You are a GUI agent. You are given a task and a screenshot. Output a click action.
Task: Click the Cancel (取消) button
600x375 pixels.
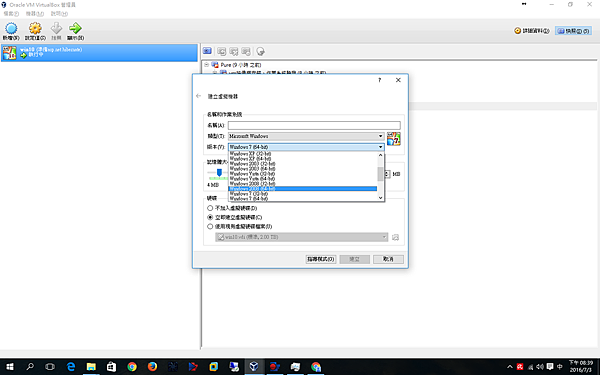point(388,259)
